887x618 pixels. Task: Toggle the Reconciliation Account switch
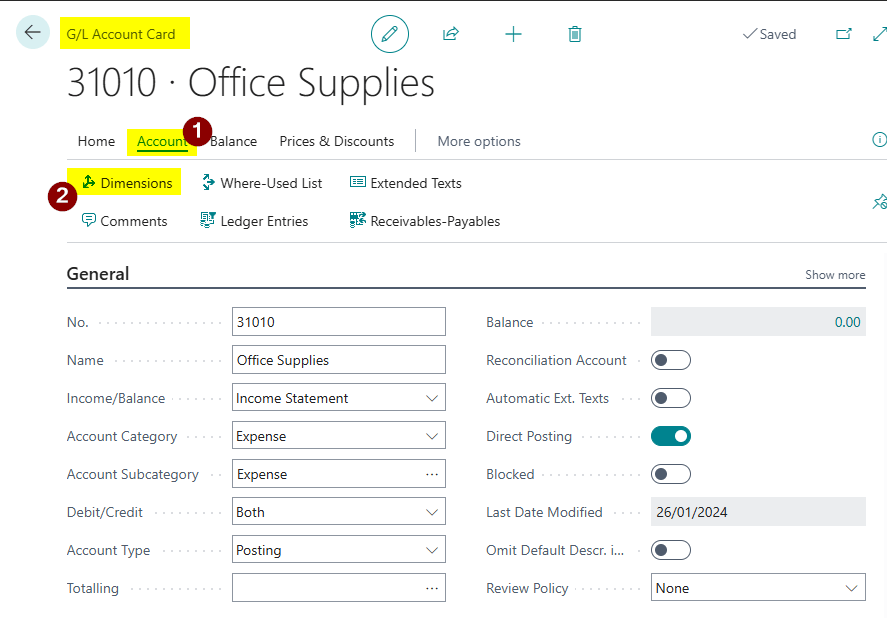point(670,360)
